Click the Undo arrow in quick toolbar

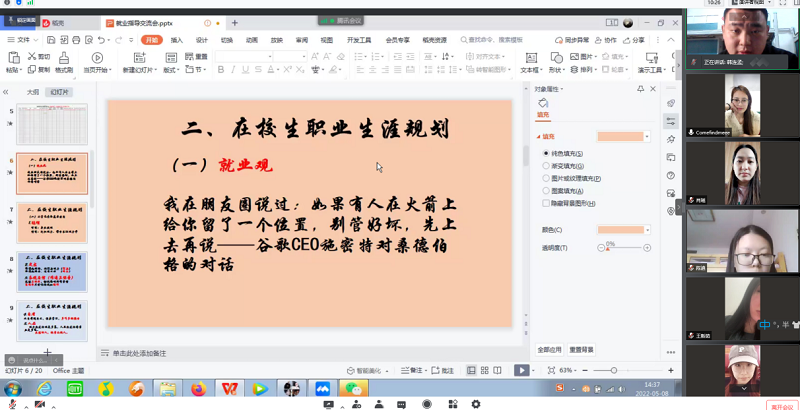pos(104,40)
